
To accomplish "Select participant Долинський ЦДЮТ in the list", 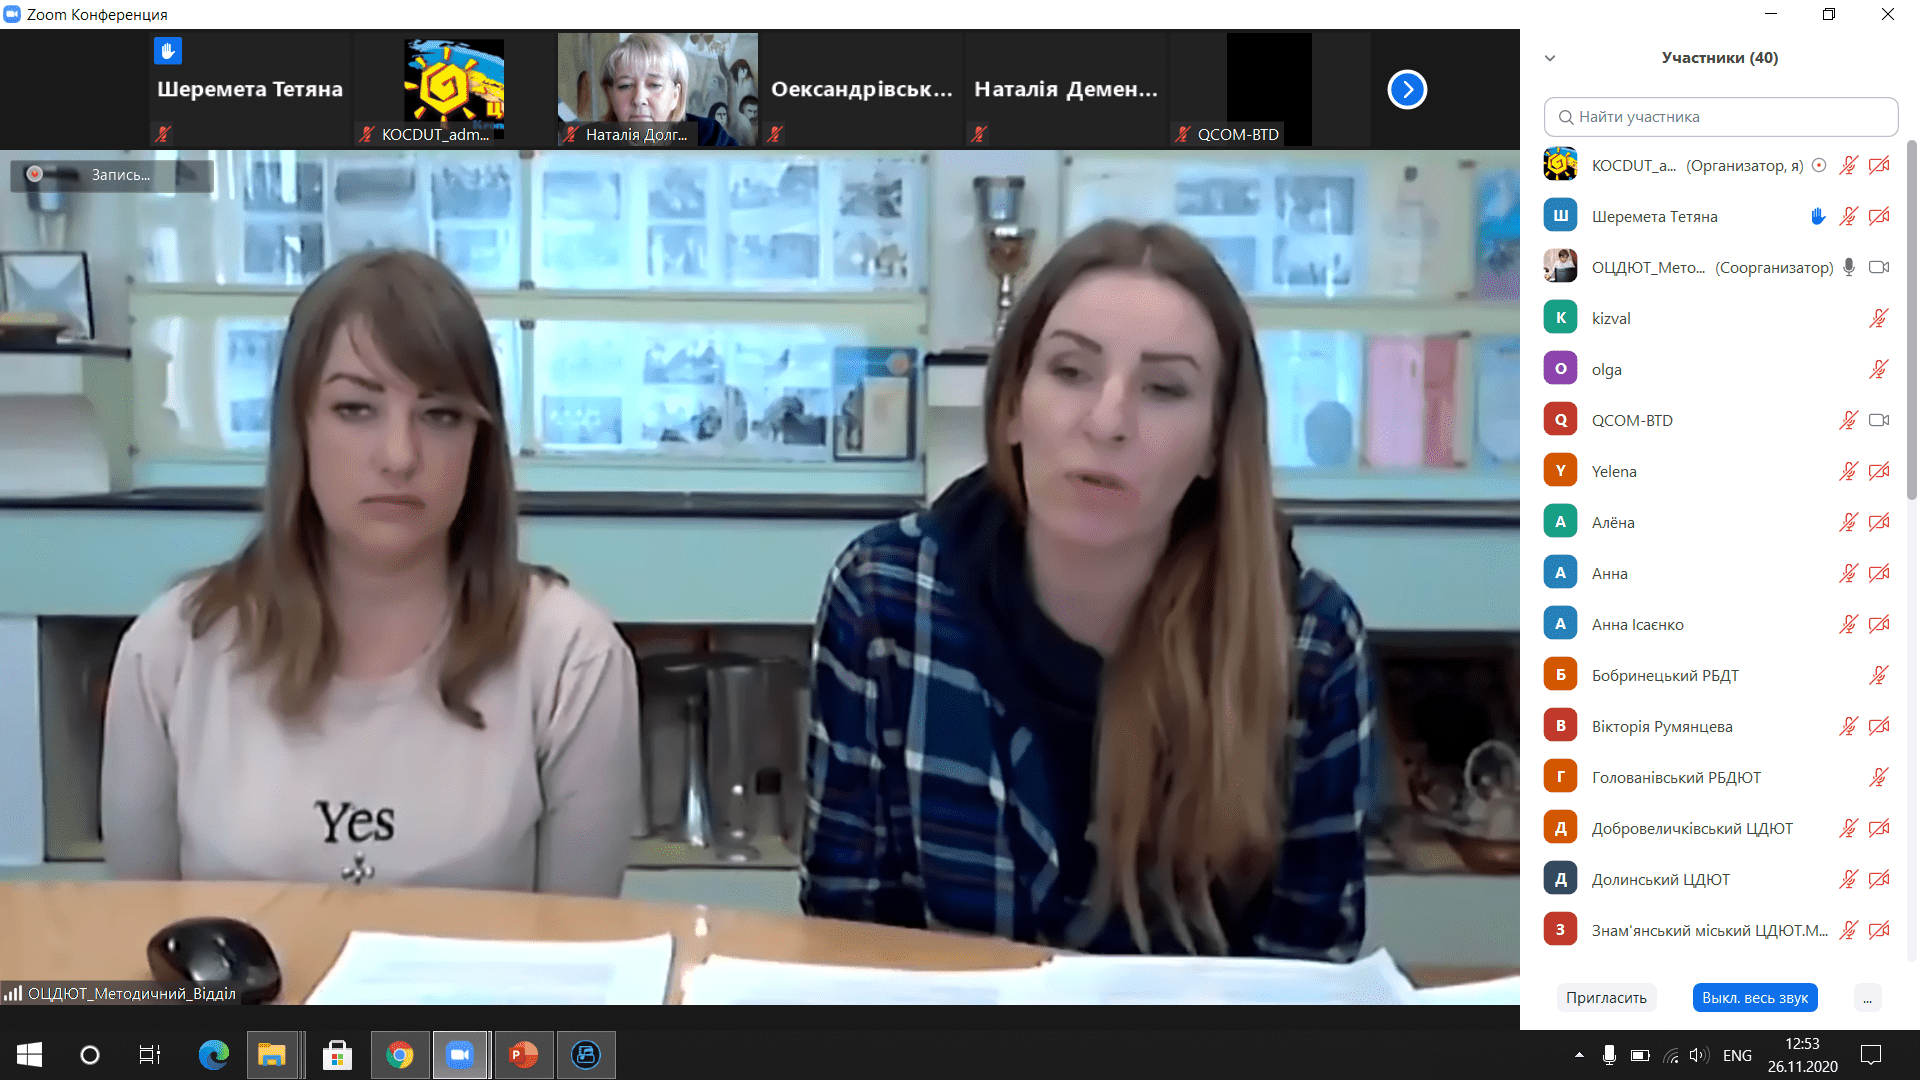I will (x=1660, y=879).
